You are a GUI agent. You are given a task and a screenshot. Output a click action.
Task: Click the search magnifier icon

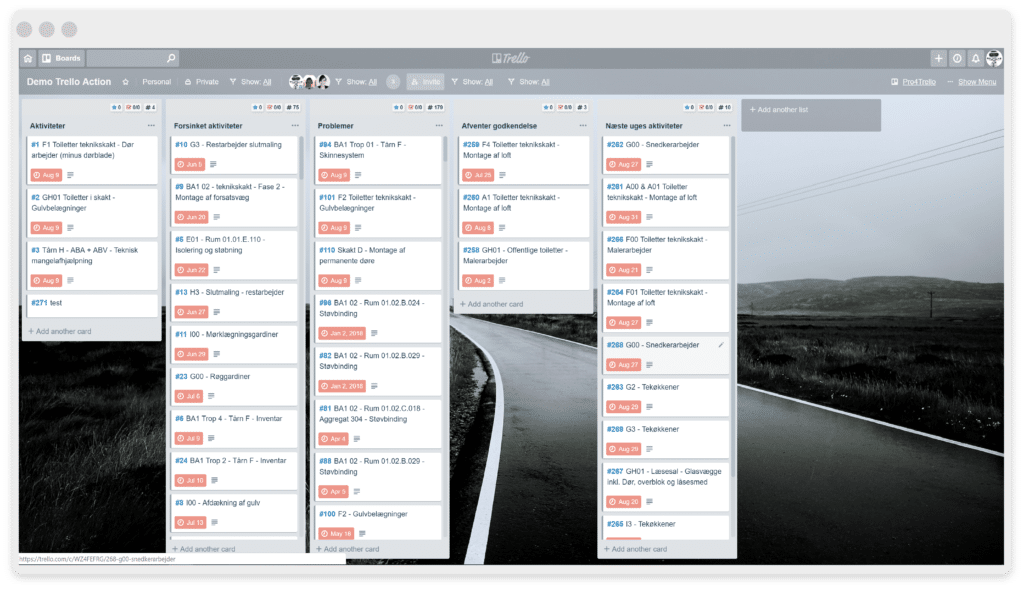[x=171, y=58]
